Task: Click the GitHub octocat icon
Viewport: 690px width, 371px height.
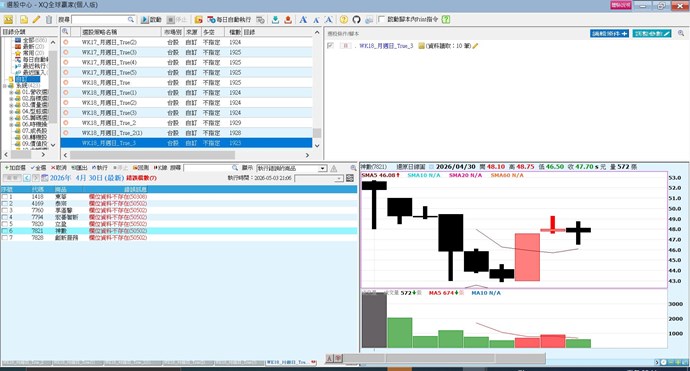Action: click(x=356, y=20)
